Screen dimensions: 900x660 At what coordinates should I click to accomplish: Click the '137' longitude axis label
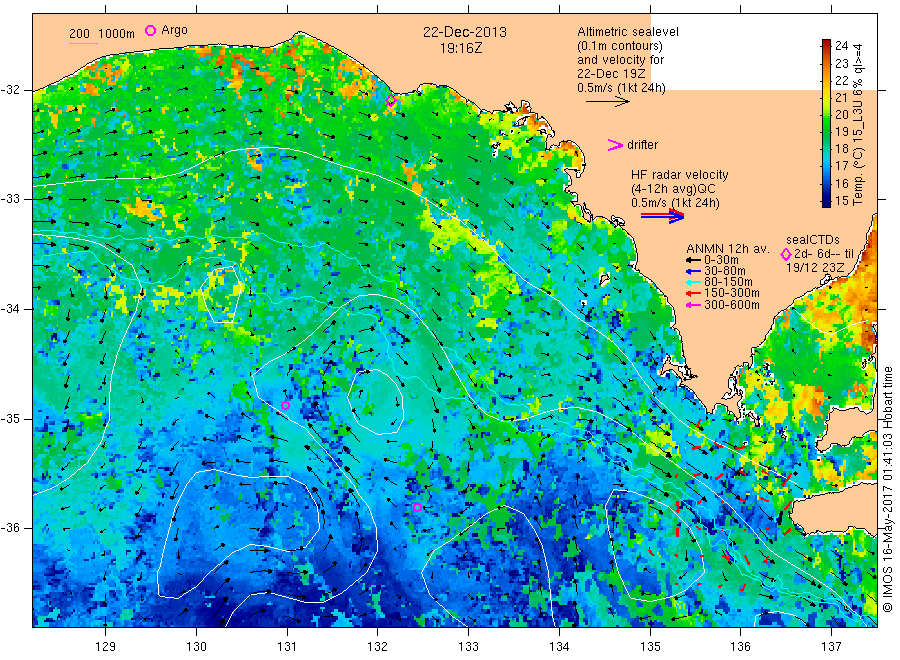(831, 647)
